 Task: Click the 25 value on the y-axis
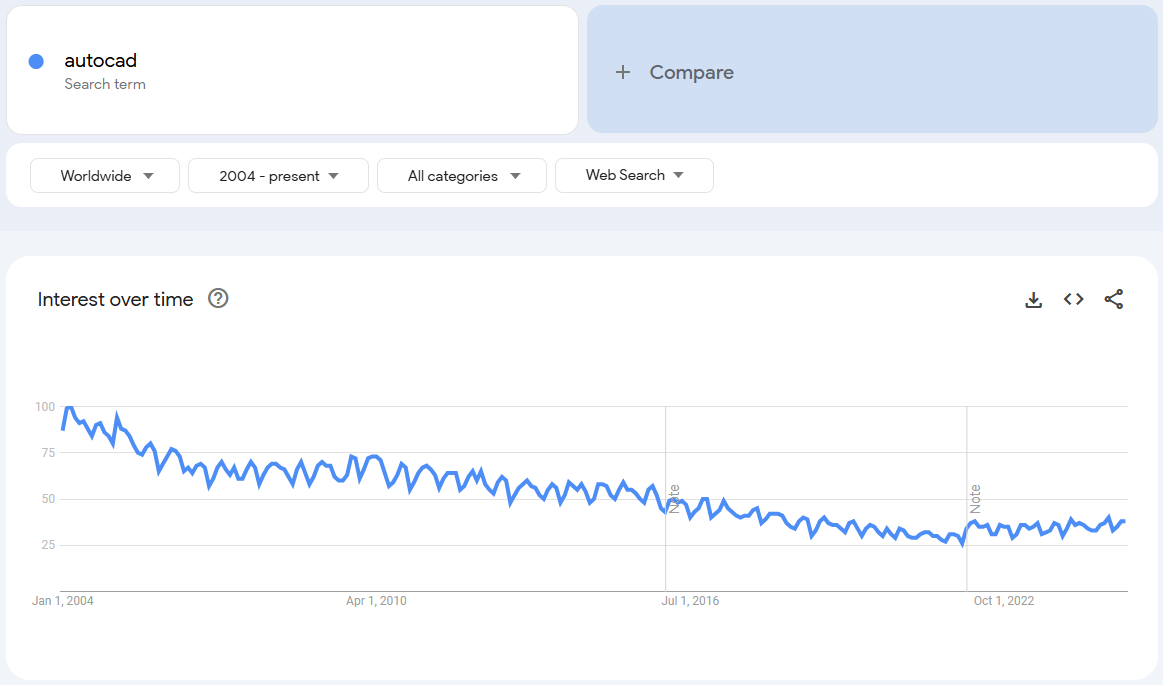tap(48, 545)
